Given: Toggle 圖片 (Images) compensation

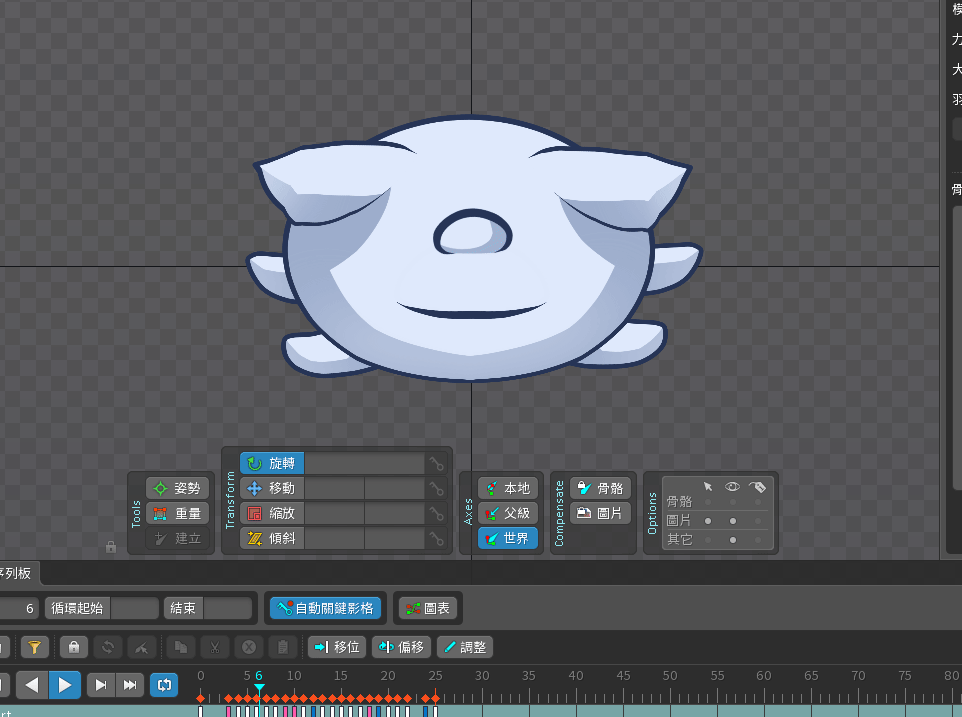Looking at the screenshot, I should click(600, 513).
